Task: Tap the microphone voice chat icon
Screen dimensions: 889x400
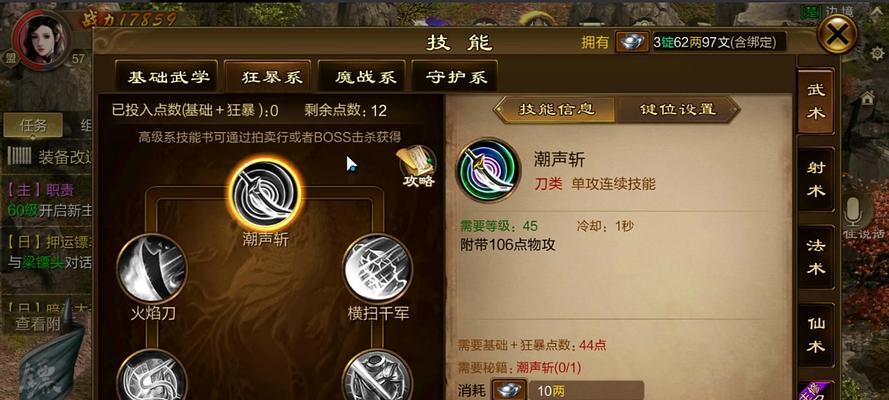Action: click(x=852, y=213)
